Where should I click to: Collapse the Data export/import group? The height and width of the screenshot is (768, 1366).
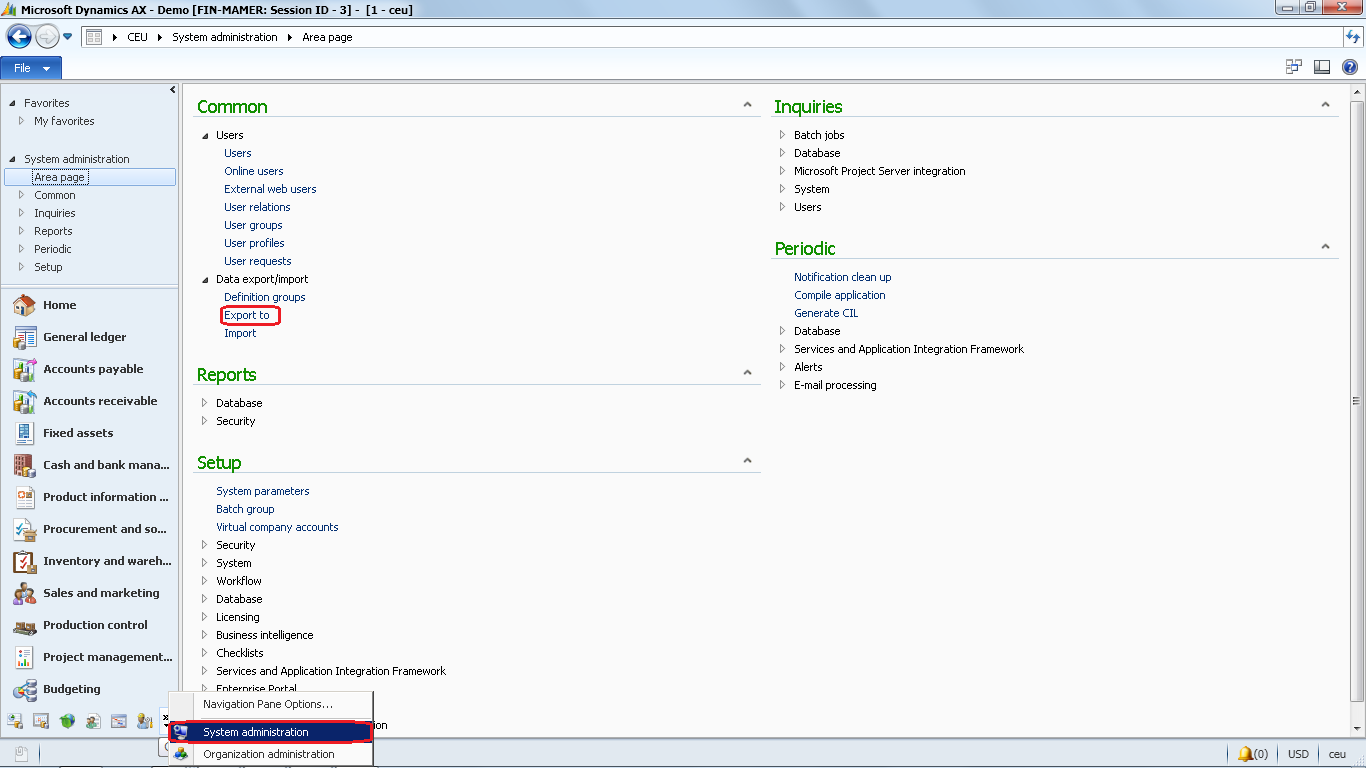[205, 279]
